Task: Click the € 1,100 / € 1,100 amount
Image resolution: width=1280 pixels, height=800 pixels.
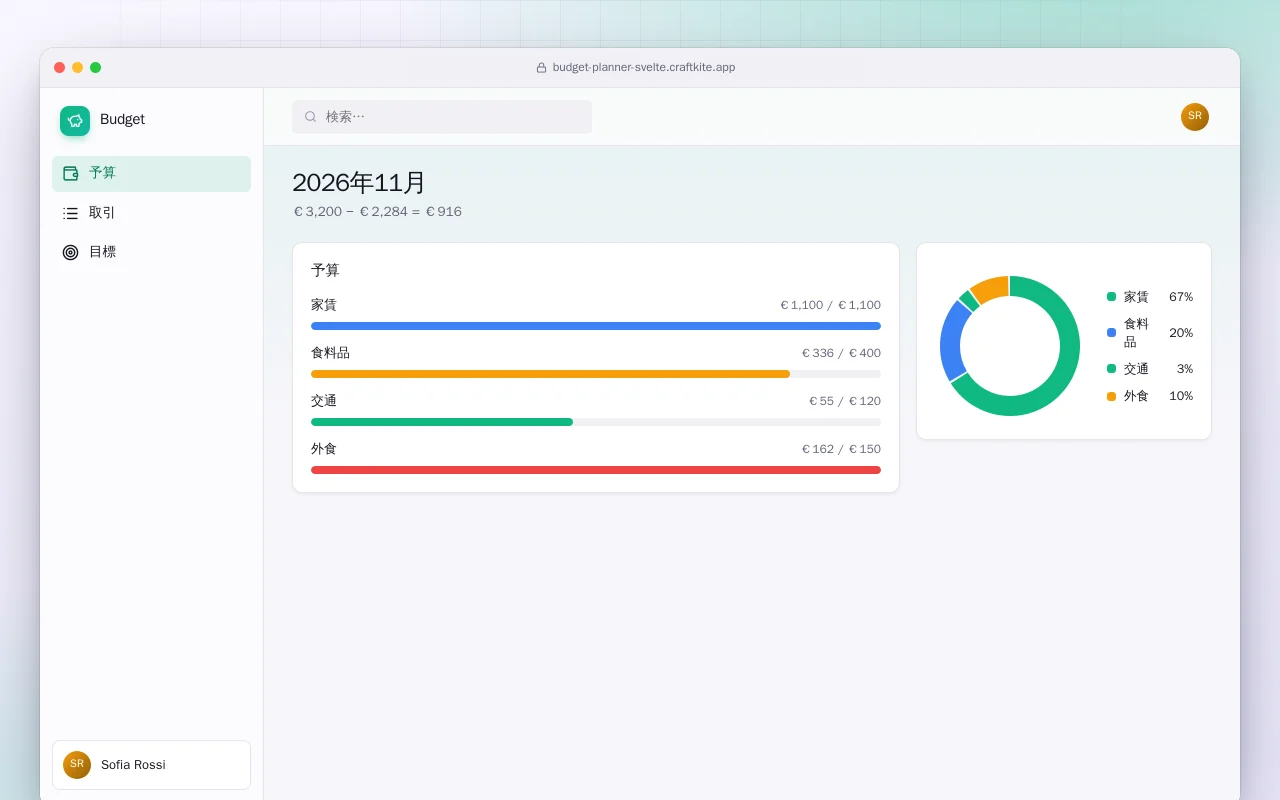Action: pyautogui.click(x=830, y=305)
